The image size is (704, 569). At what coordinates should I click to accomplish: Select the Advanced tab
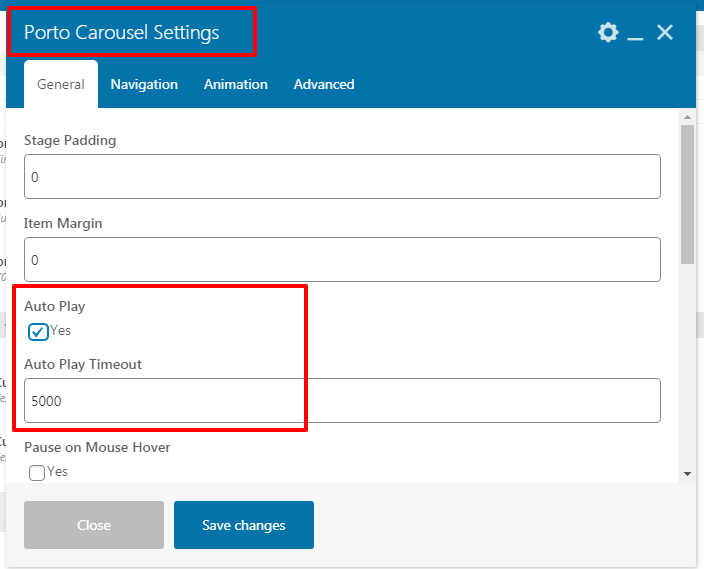[324, 85]
